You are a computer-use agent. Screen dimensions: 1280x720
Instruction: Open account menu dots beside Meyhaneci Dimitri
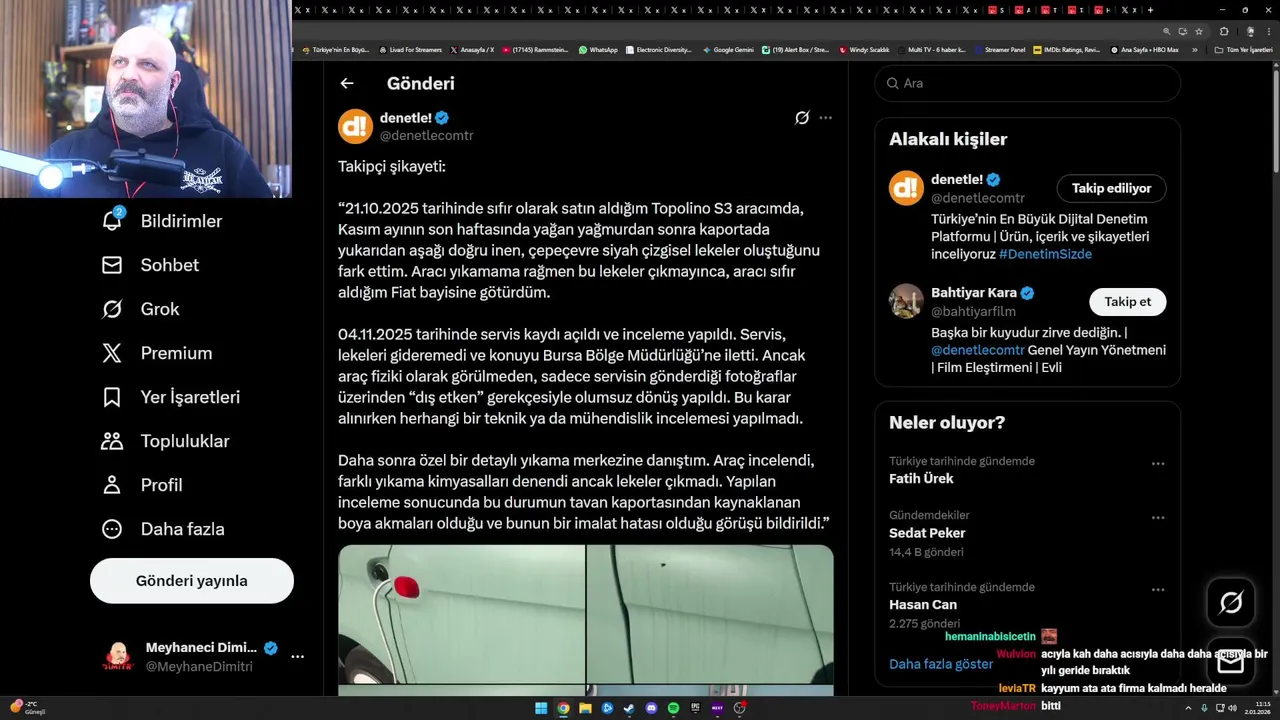click(297, 657)
